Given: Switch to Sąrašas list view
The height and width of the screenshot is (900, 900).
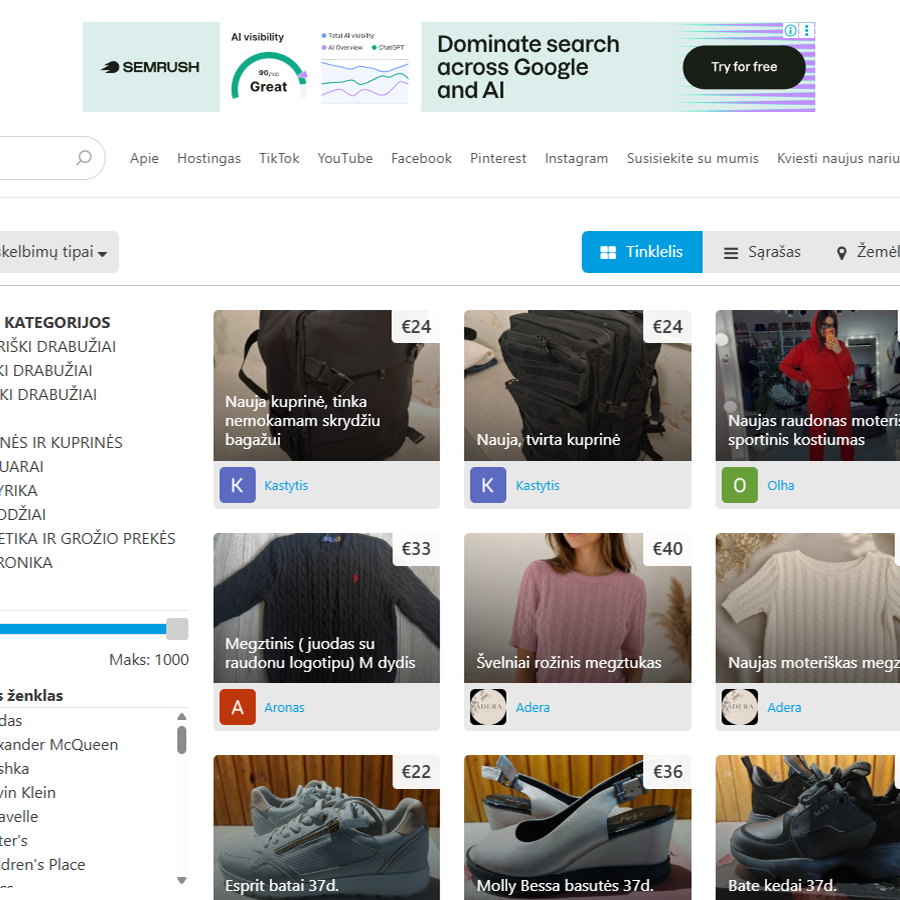Looking at the screenshot, I should click(x=762, y=252).
